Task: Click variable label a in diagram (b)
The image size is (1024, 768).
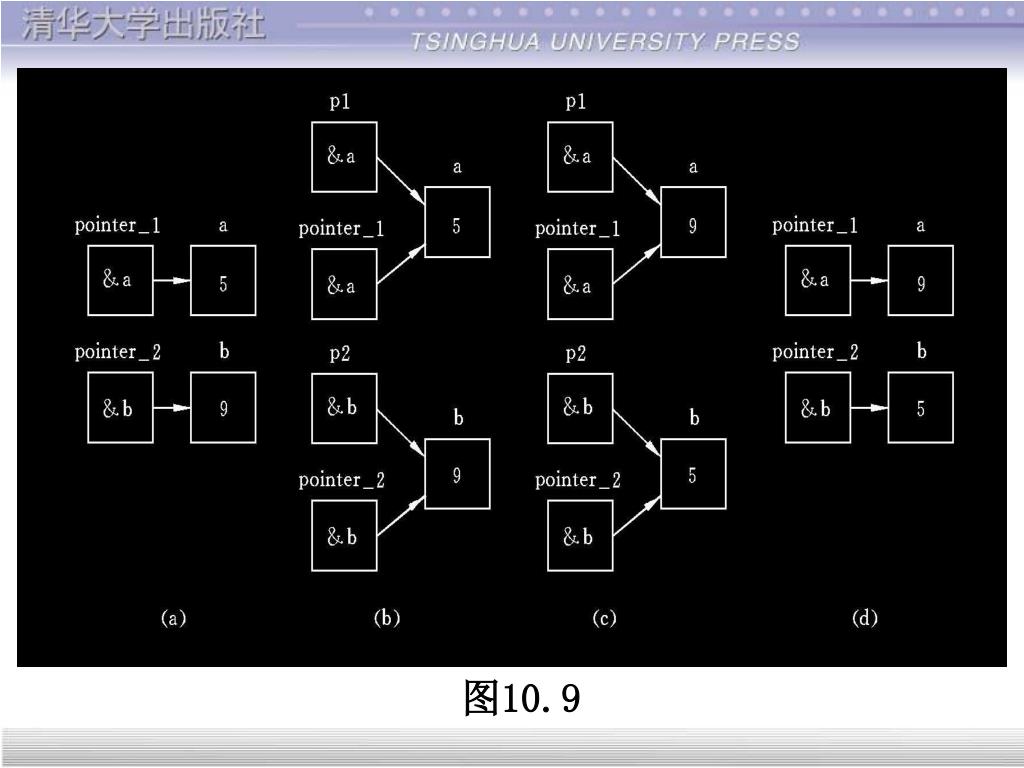Action: pos(457,167)
